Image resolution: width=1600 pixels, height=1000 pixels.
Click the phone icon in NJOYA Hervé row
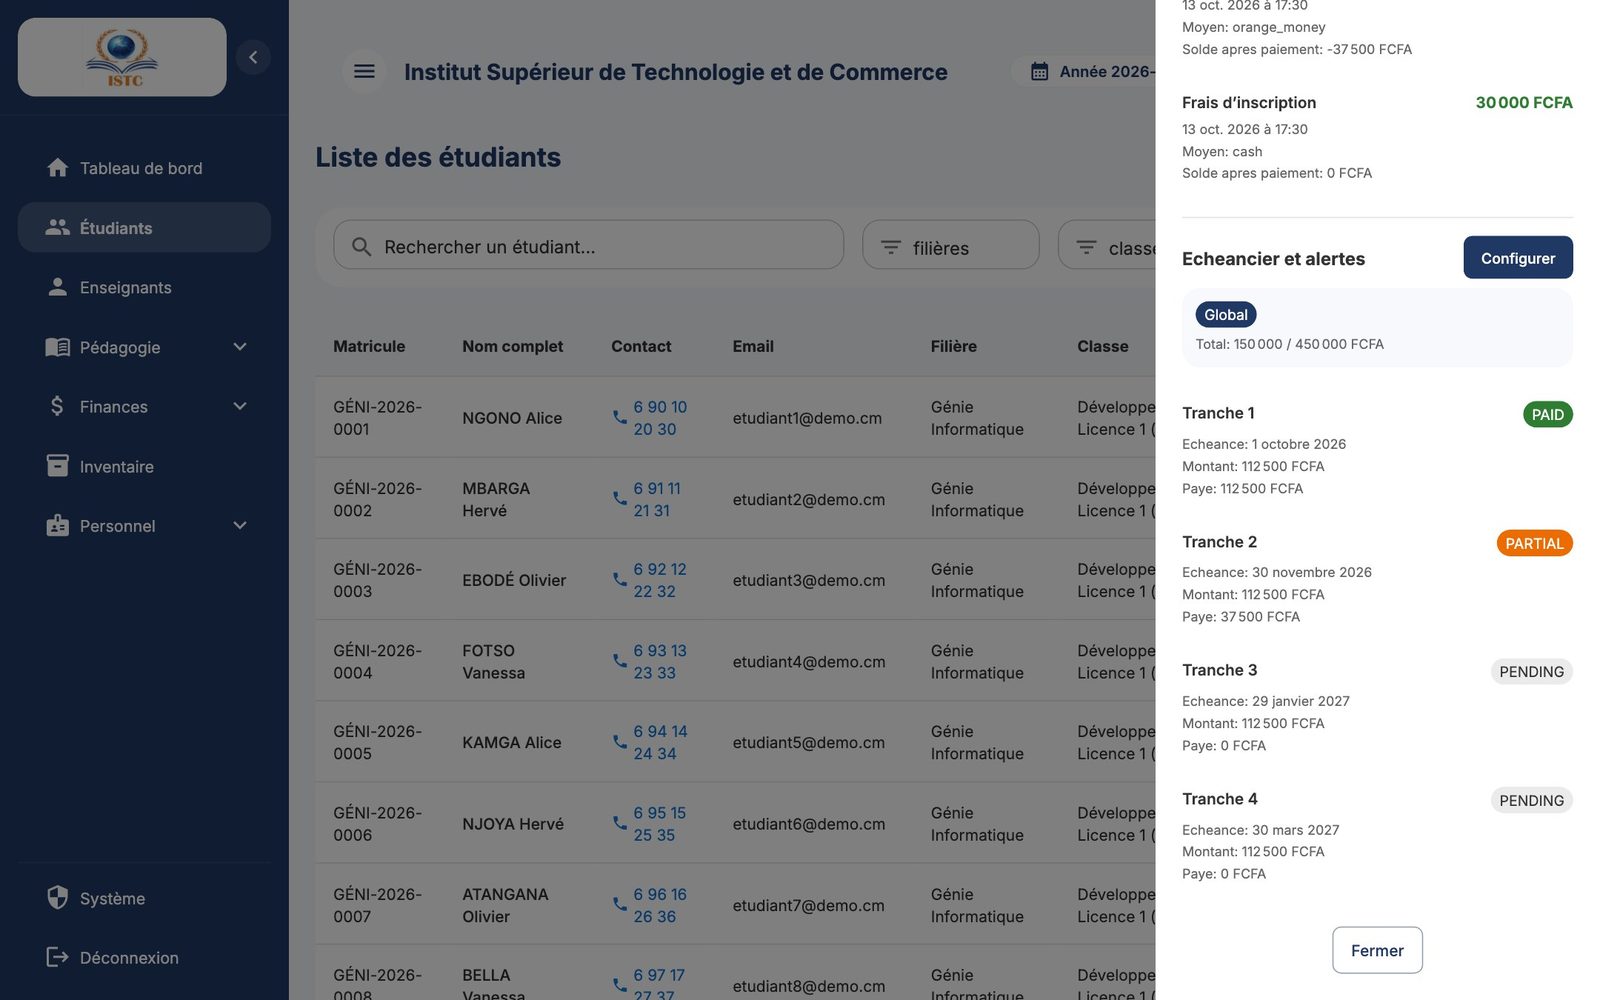(x=620, y=823)
